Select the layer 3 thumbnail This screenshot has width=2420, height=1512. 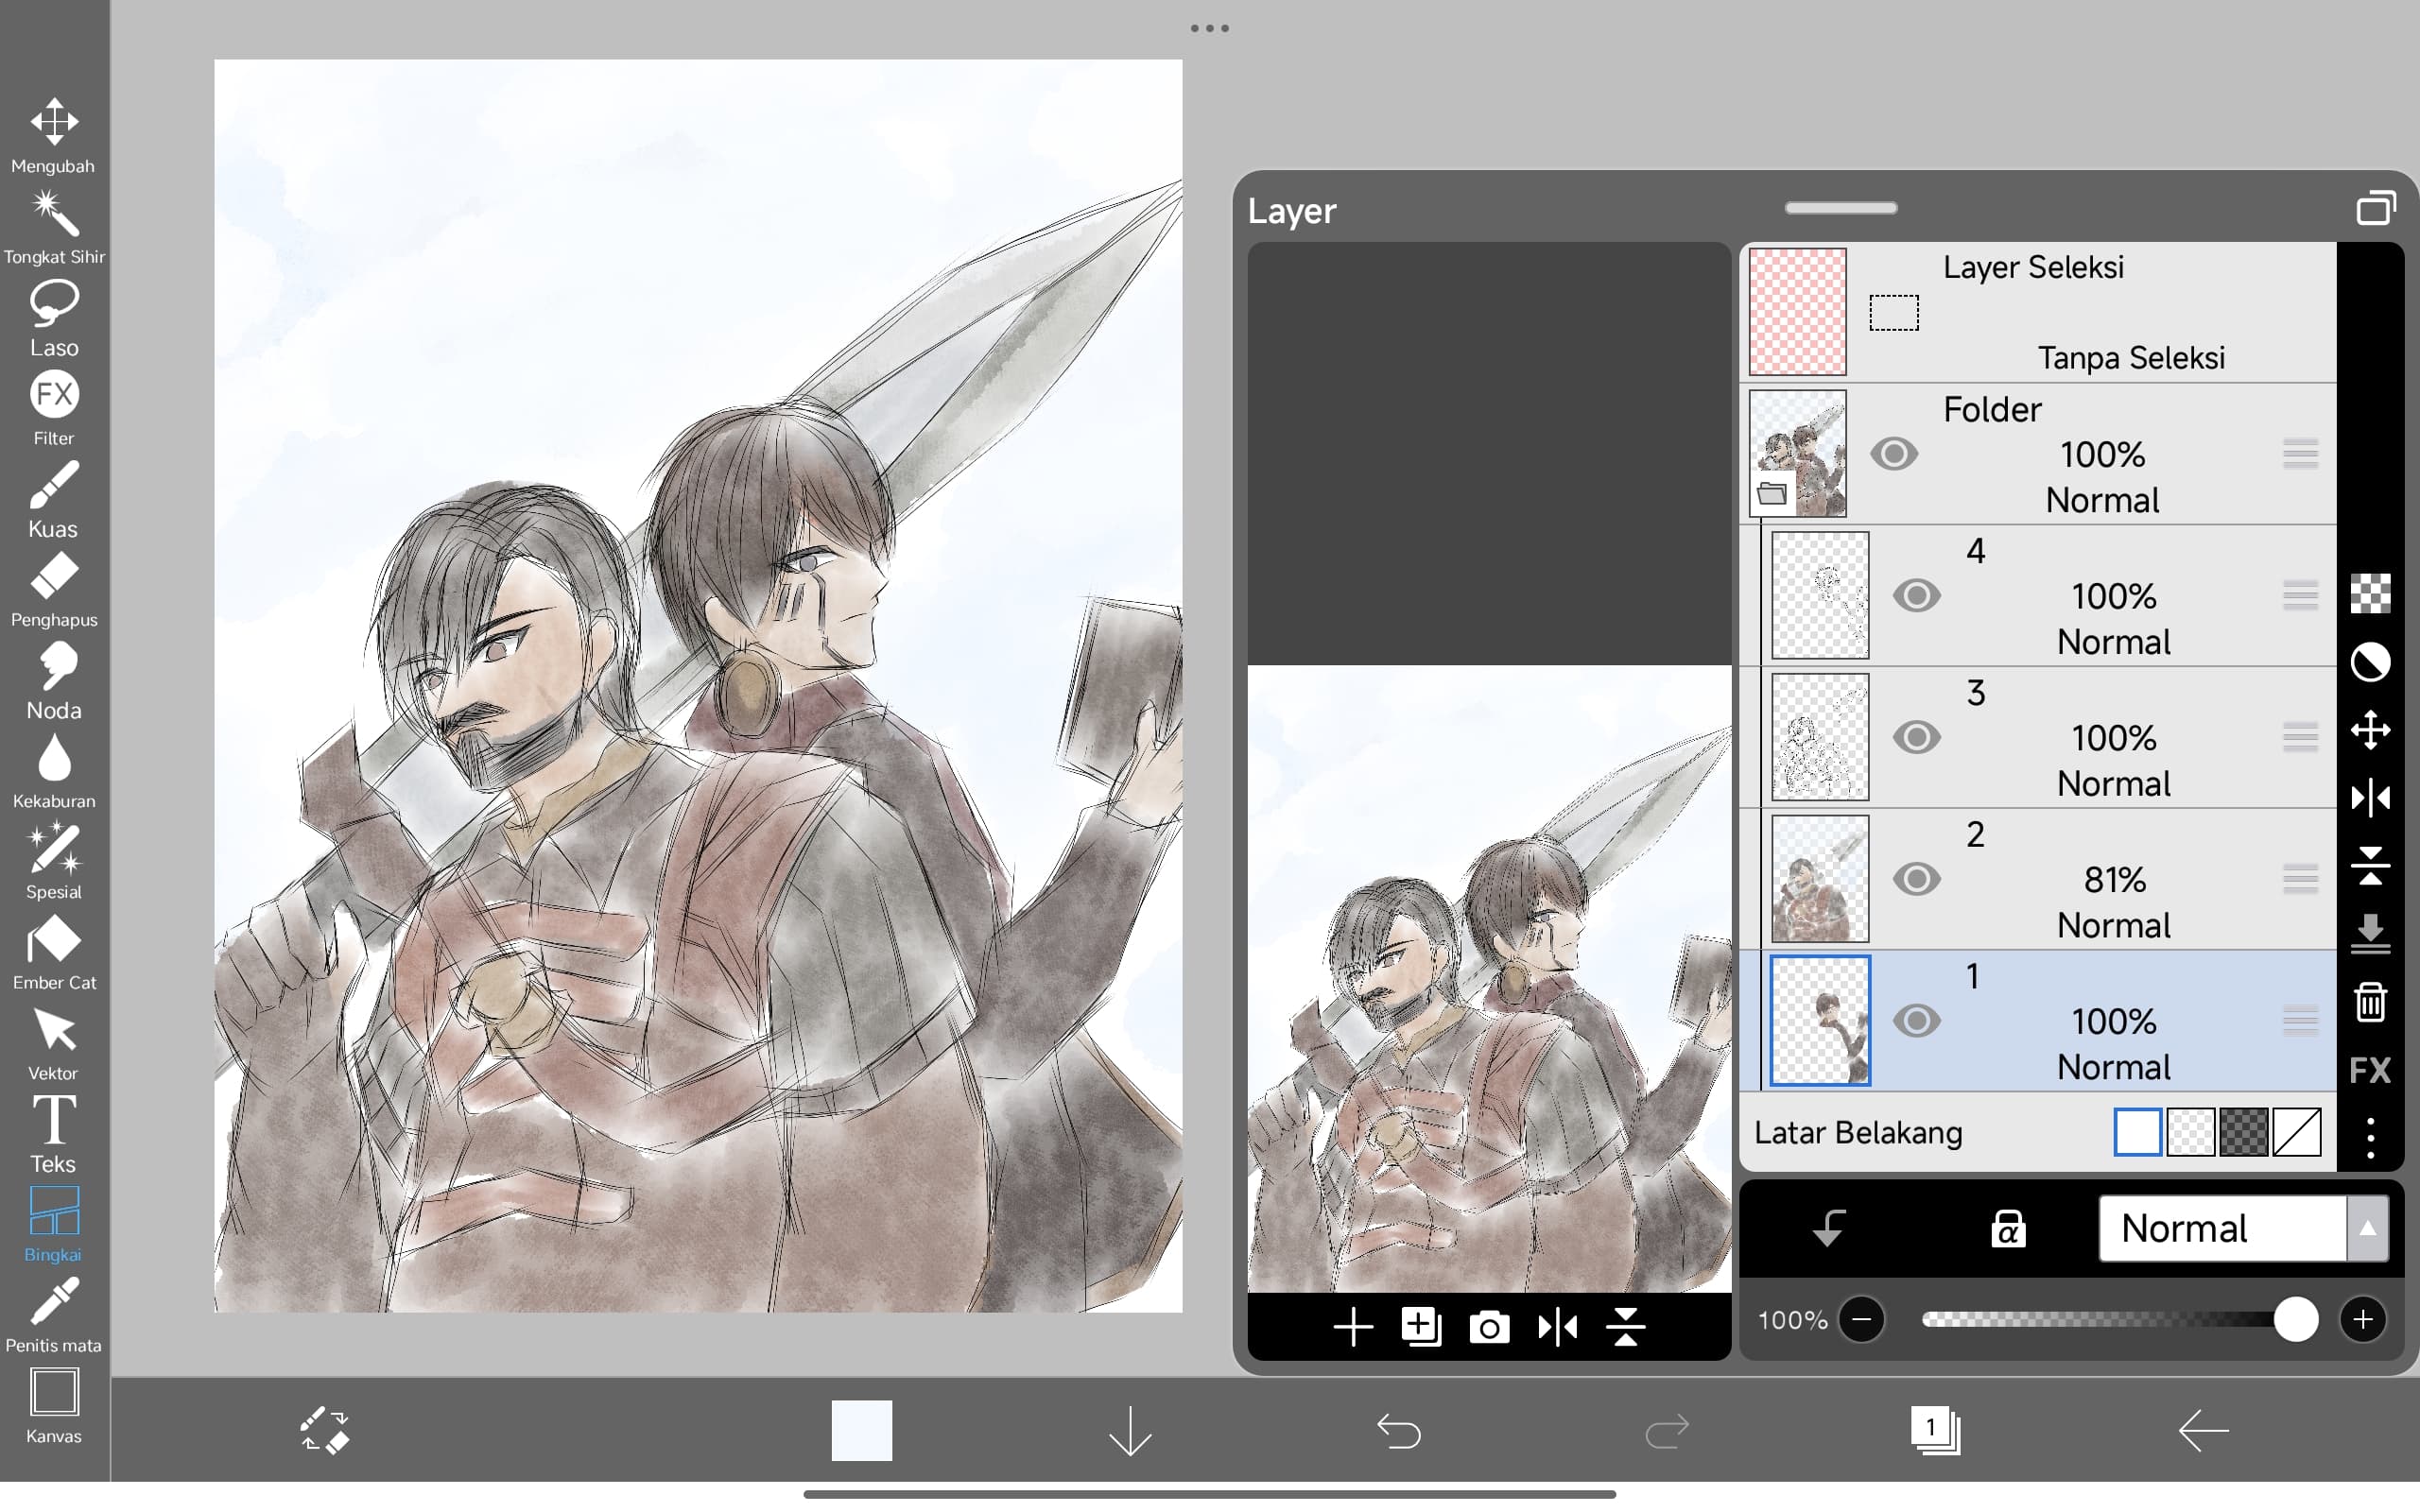pyautogui.click(x=1819, y=737)
